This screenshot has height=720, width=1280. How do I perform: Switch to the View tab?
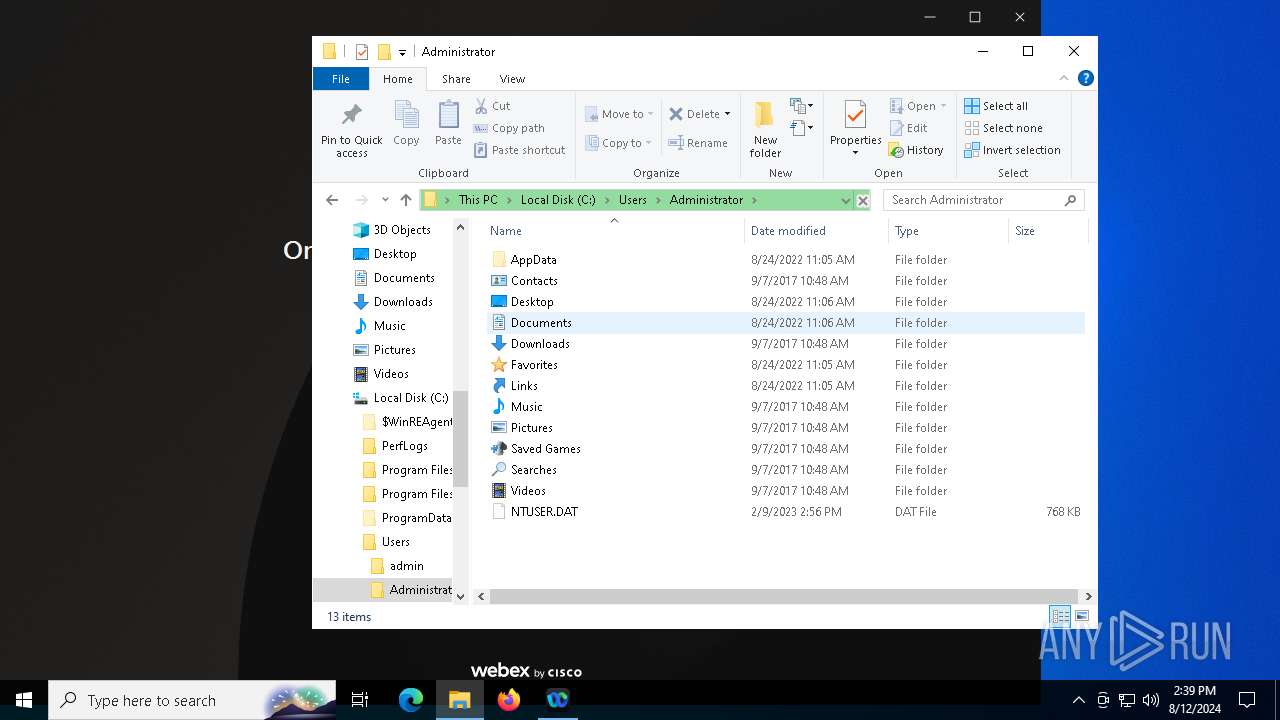point(512,79)
